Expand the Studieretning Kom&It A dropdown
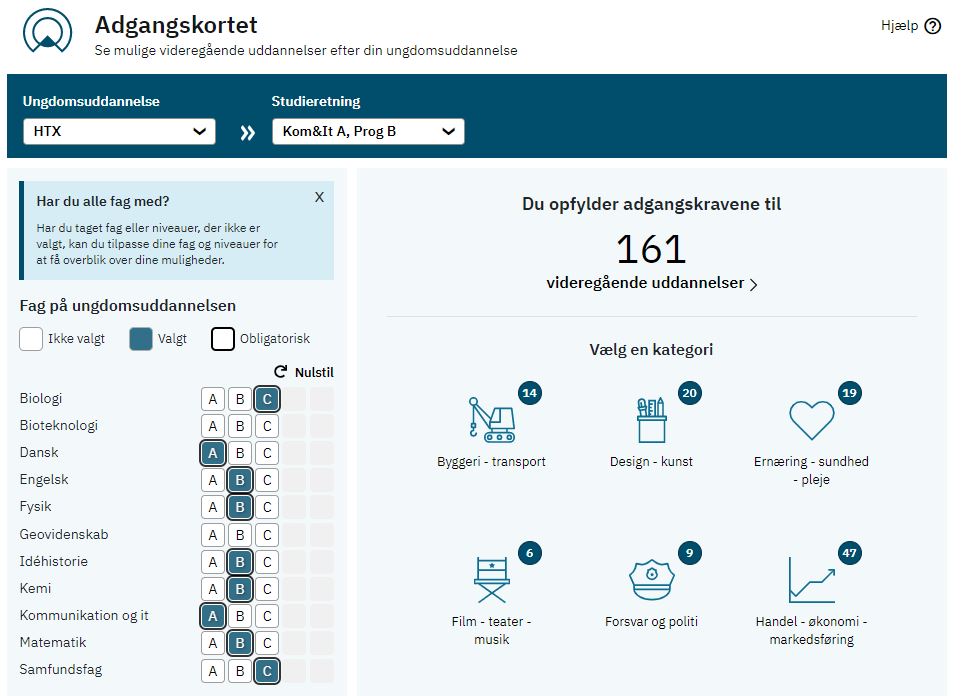This screenshot has width=965, height=696. click(368, 131)
